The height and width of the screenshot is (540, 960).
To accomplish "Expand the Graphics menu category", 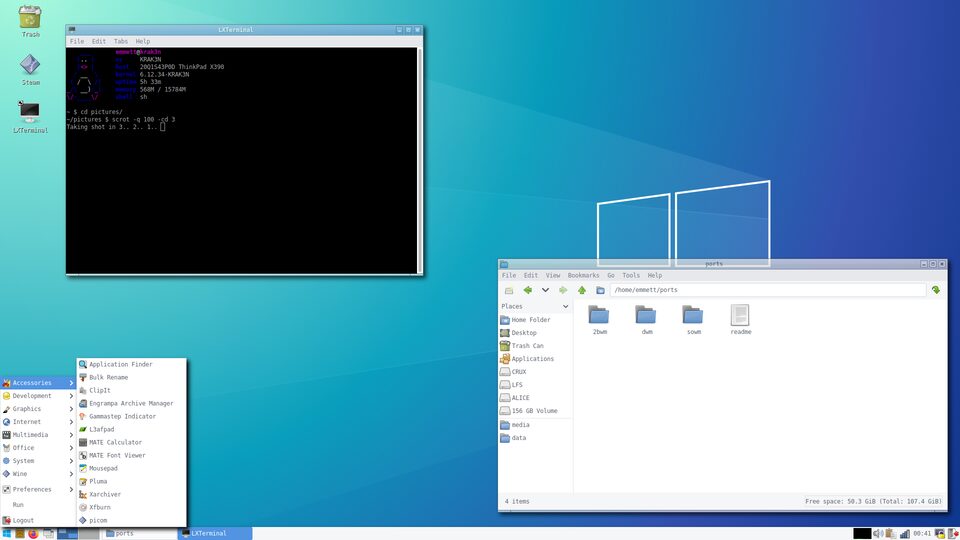I will [x=38, y=409].
